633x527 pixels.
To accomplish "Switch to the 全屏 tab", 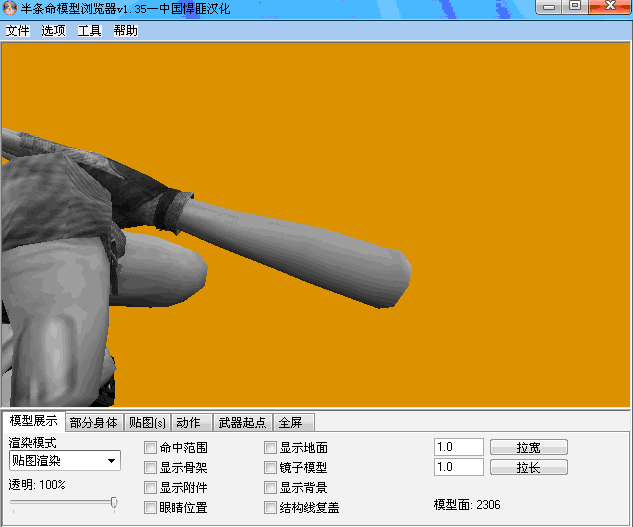I will click(x=290, y=423).
